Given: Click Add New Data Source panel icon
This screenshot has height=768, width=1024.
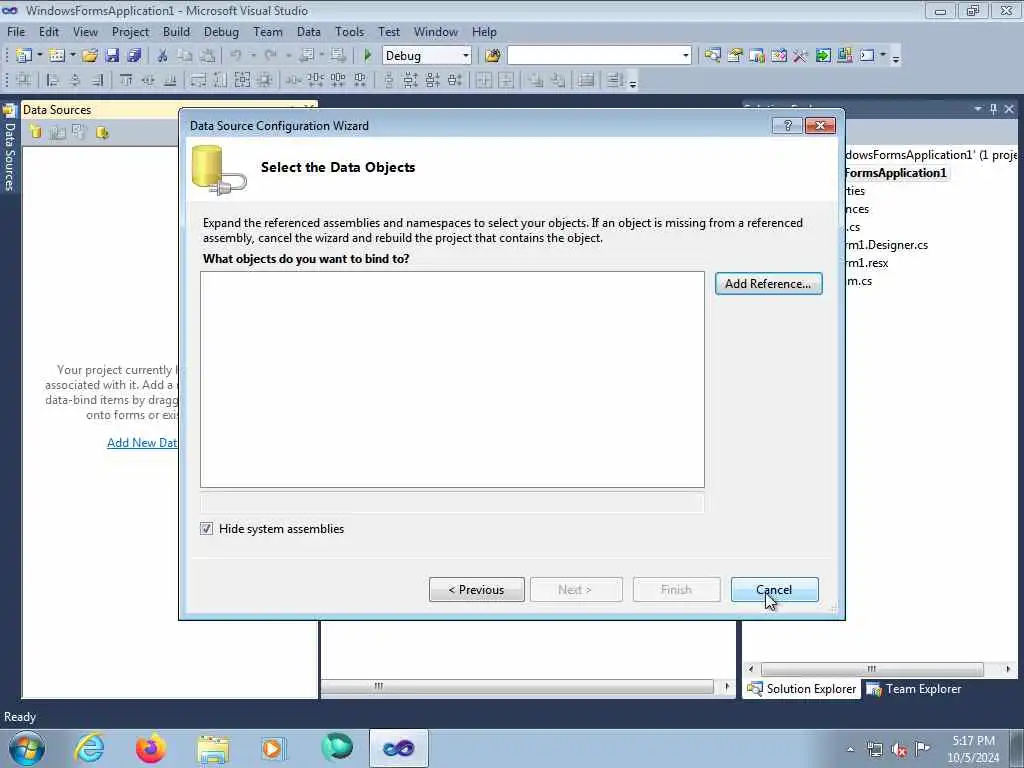Looking at the screenshot, I should coord(35,133).
